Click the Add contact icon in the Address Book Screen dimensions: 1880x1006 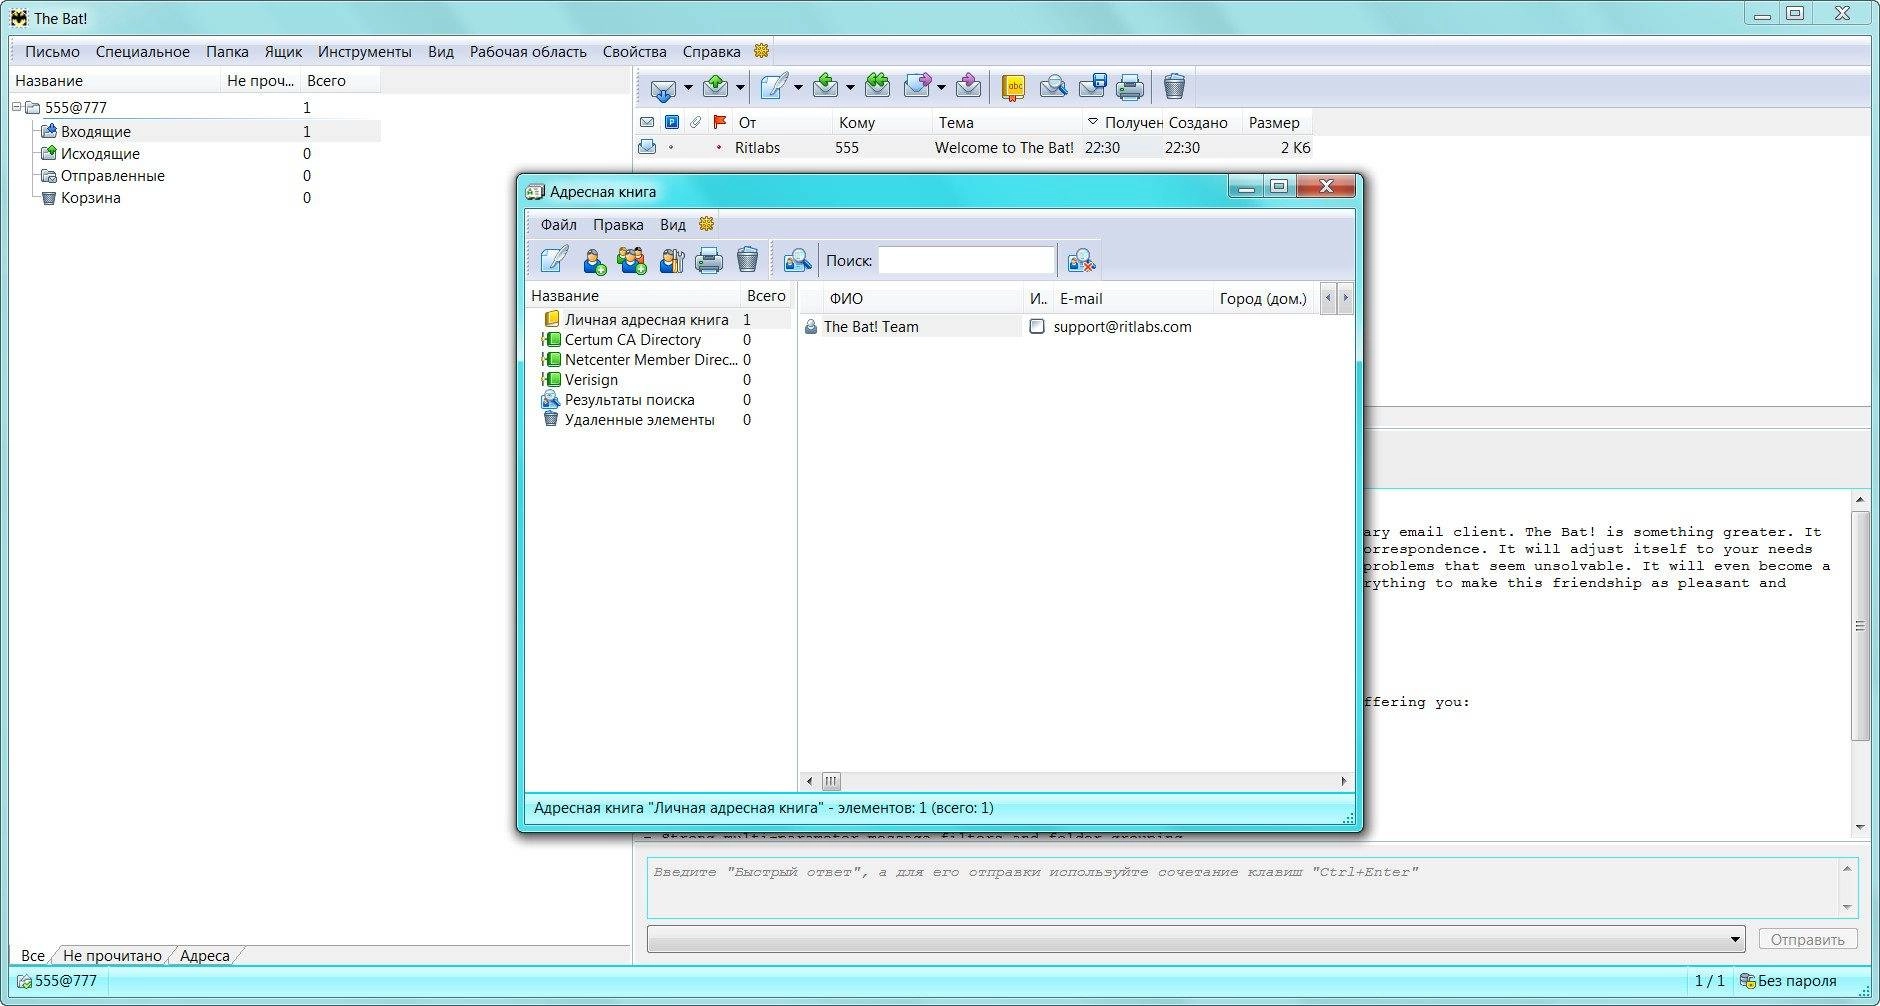[x=594, y=261]
